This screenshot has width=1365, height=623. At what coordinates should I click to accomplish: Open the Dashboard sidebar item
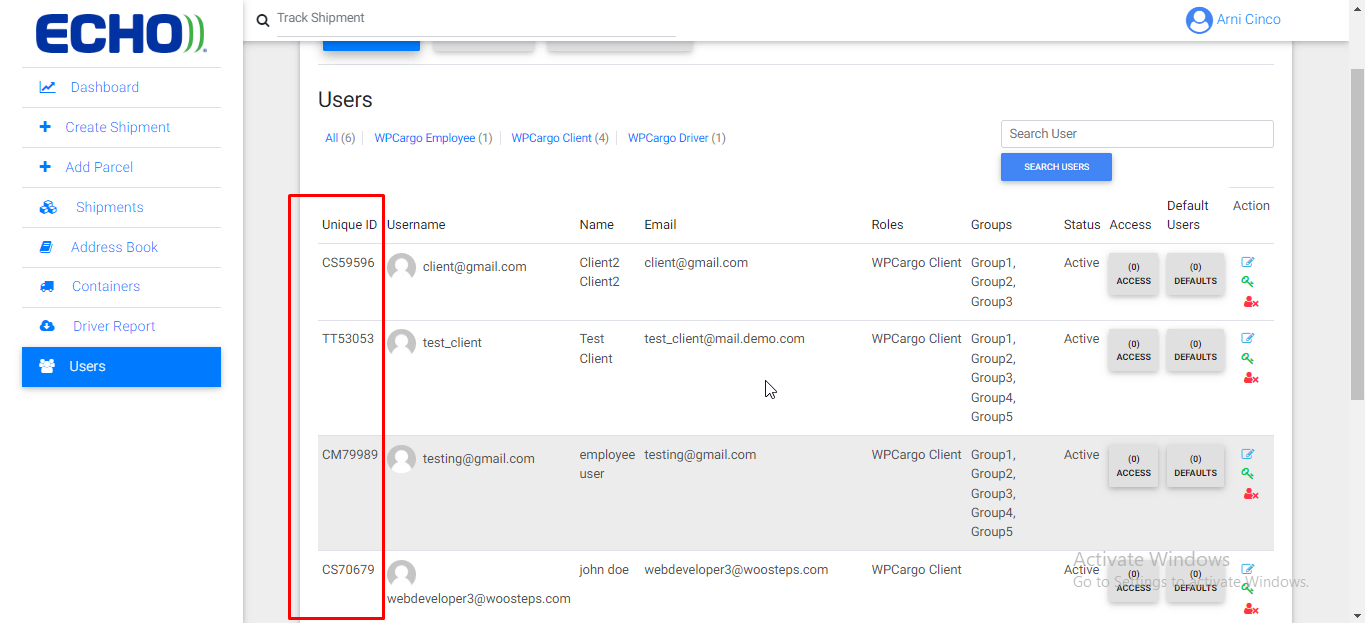(x=121, y=87)
